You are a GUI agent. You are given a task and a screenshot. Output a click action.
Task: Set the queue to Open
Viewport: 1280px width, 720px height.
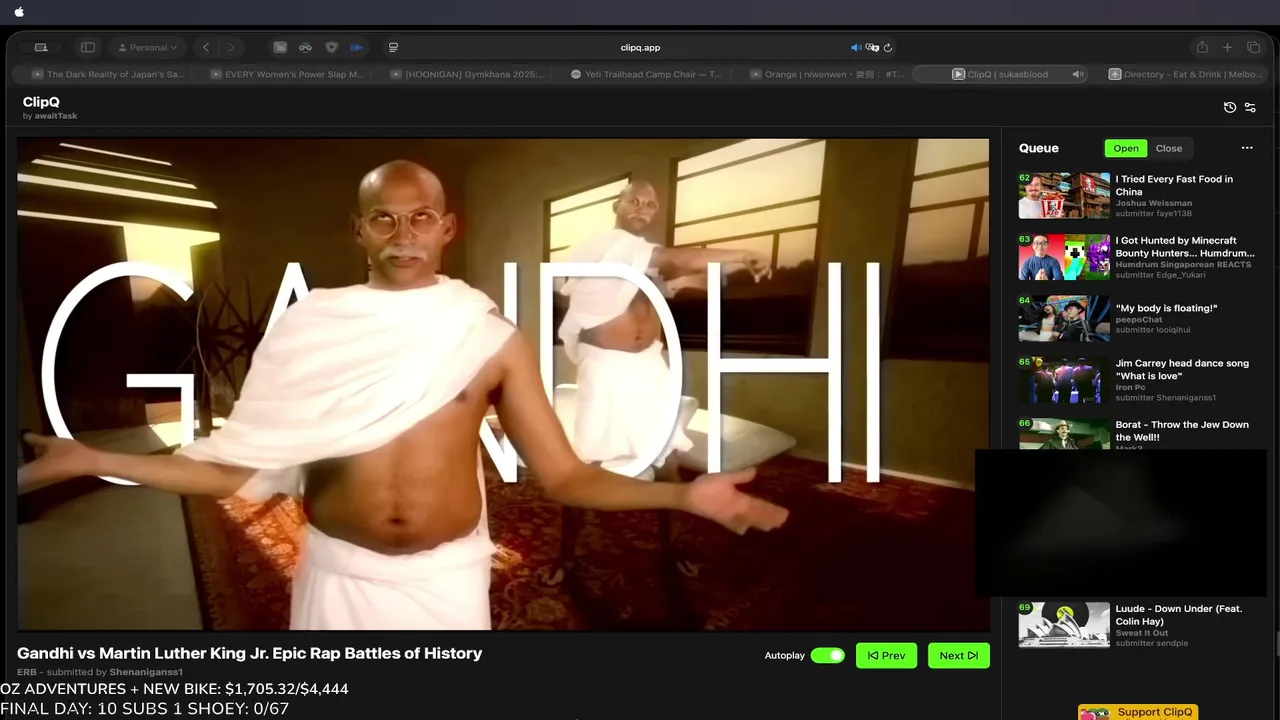point(1126,148)
